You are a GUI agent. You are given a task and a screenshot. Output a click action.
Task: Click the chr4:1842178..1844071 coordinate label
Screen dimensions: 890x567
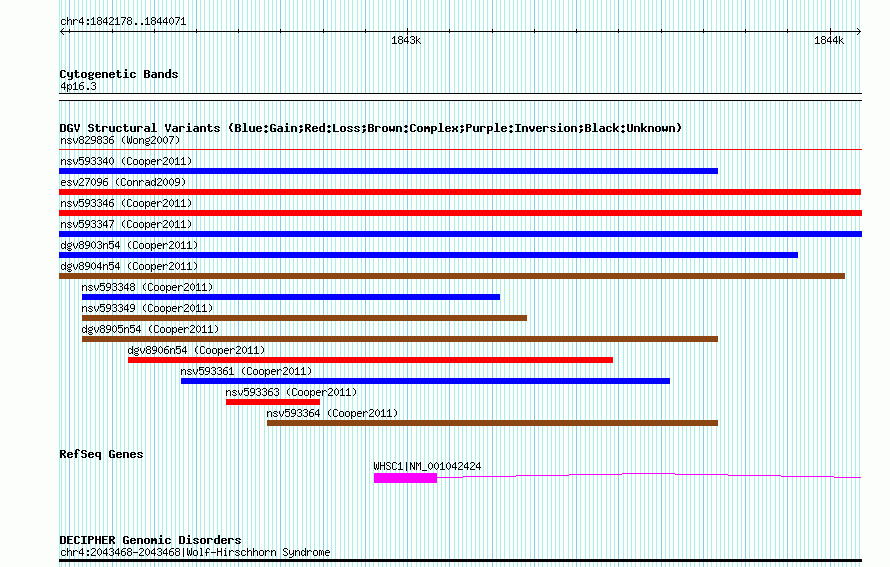(123, 22)
